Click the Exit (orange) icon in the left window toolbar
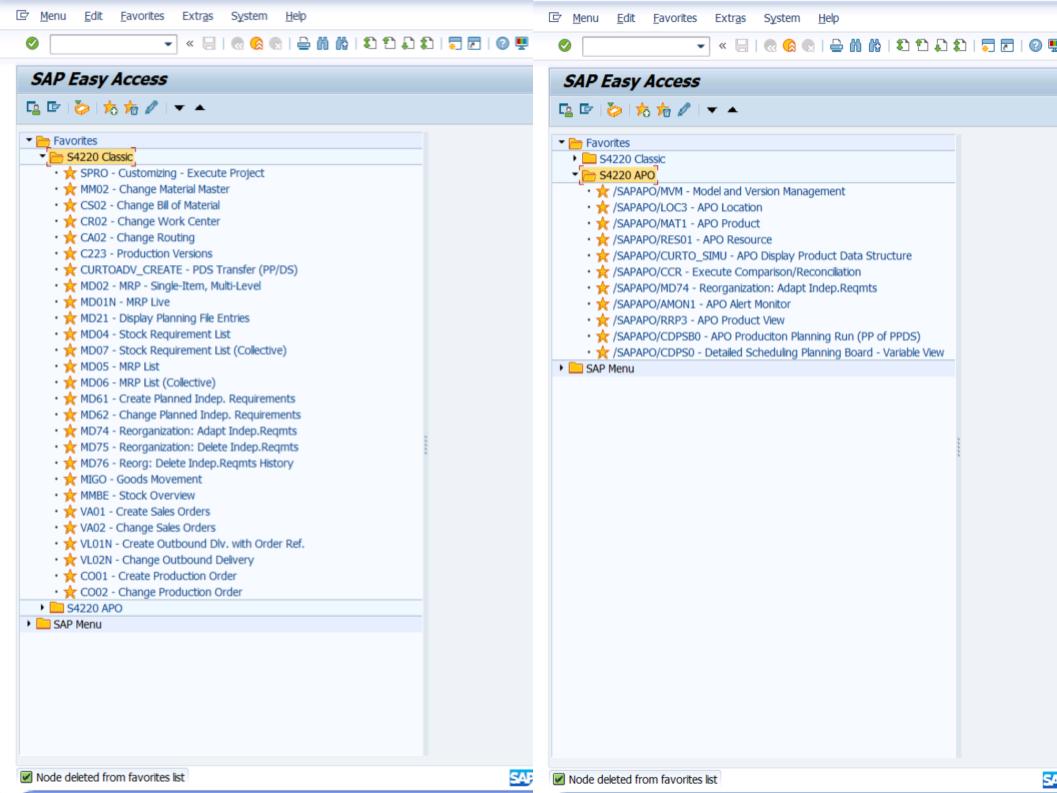The height and width of the screenshot is (793, 1057). click(x=256, y=44)
